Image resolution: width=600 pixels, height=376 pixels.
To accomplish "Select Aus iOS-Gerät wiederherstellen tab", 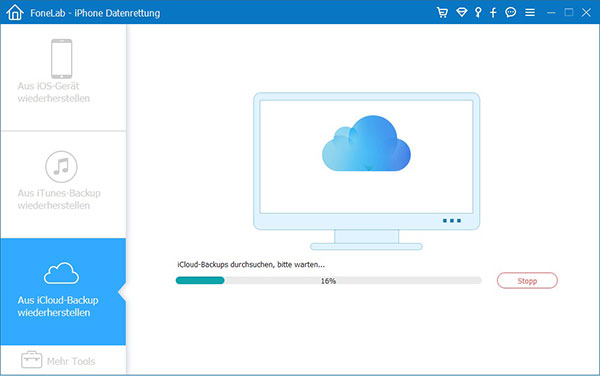I will [x=63, y=77].
